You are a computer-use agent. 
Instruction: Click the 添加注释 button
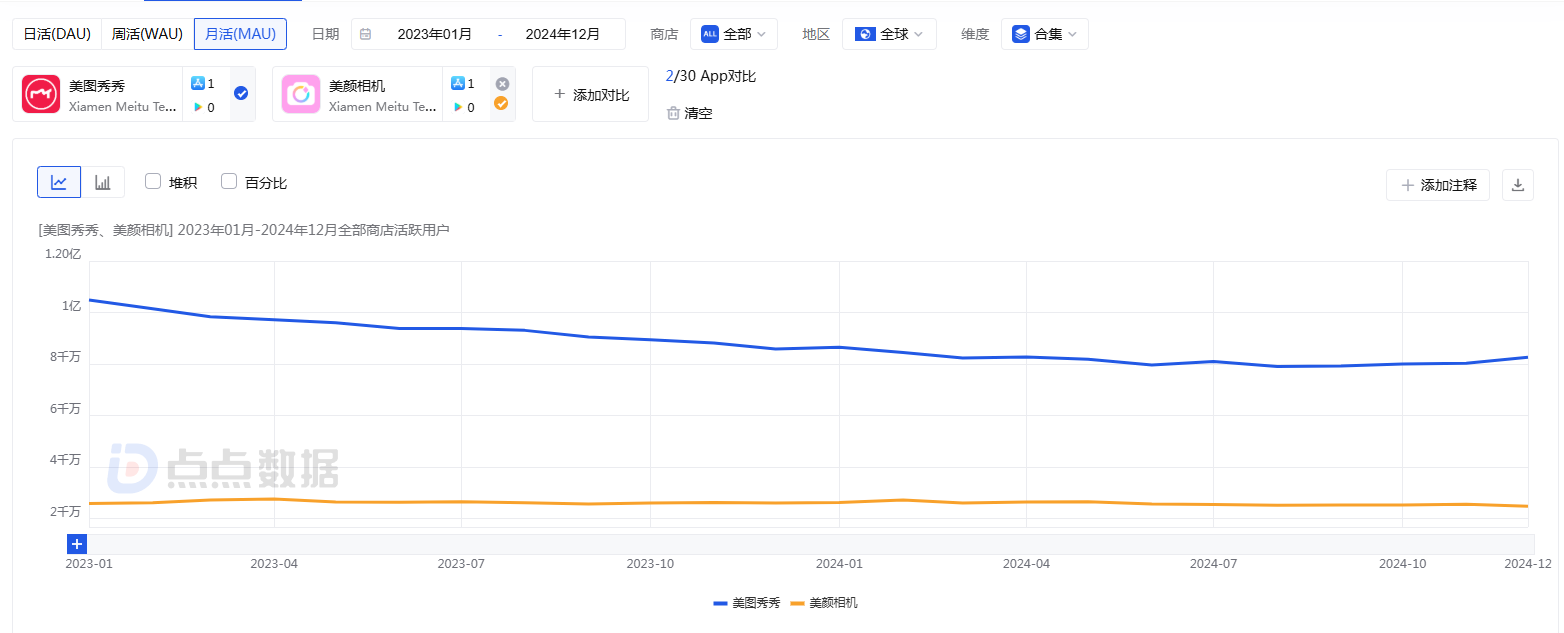[x=1437, y=185]
